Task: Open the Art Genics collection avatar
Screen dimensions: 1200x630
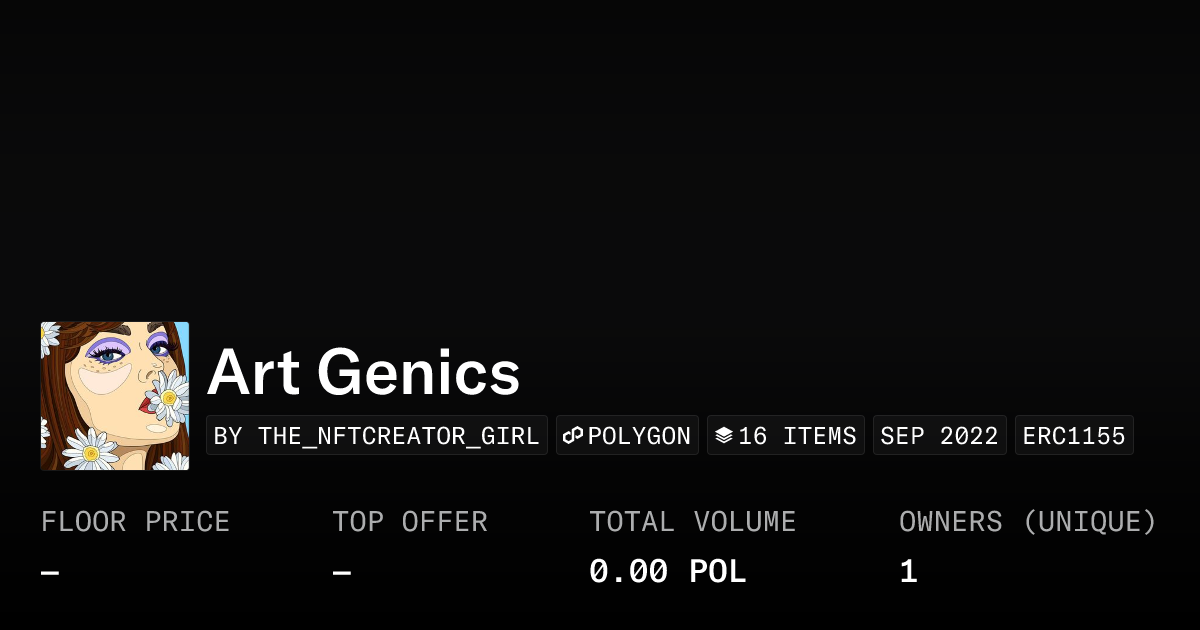Action: (x=115, y=396)
